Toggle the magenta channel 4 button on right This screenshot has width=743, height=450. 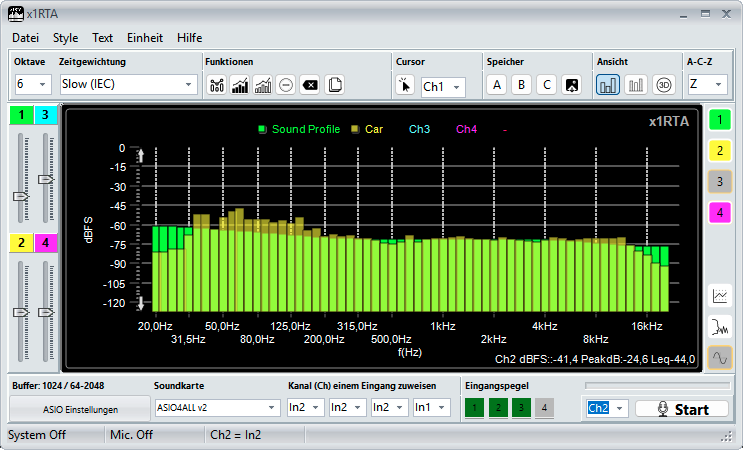pyautogui.click(x=720, y=211)
